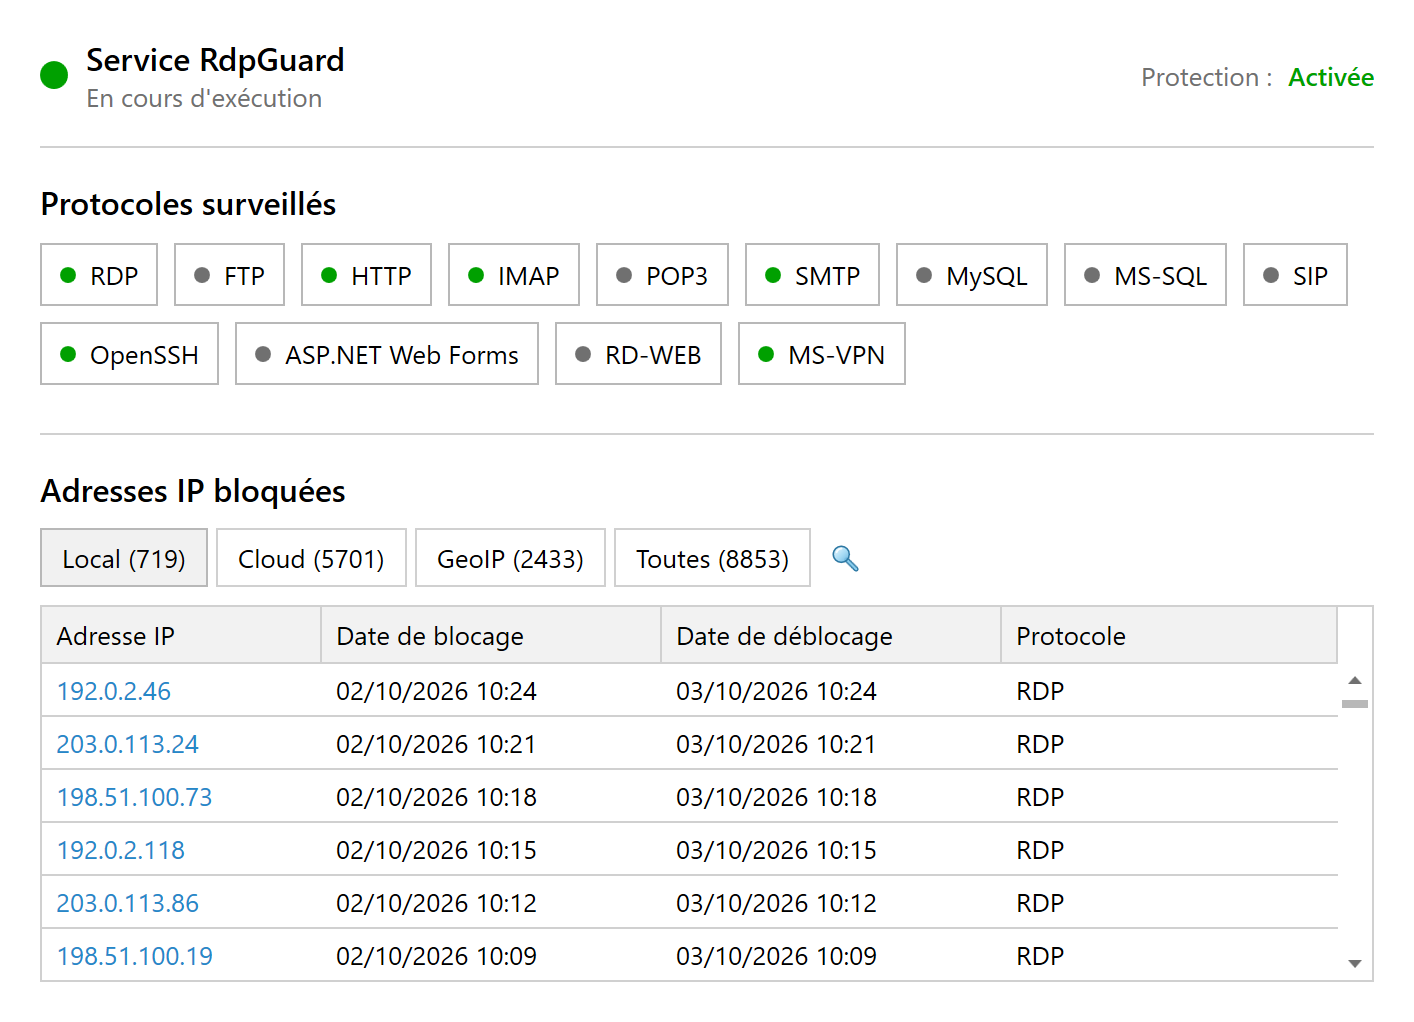Open IP address 192.0.2.46
Screen dimensions: 1414x1022
tap(113, 691)
